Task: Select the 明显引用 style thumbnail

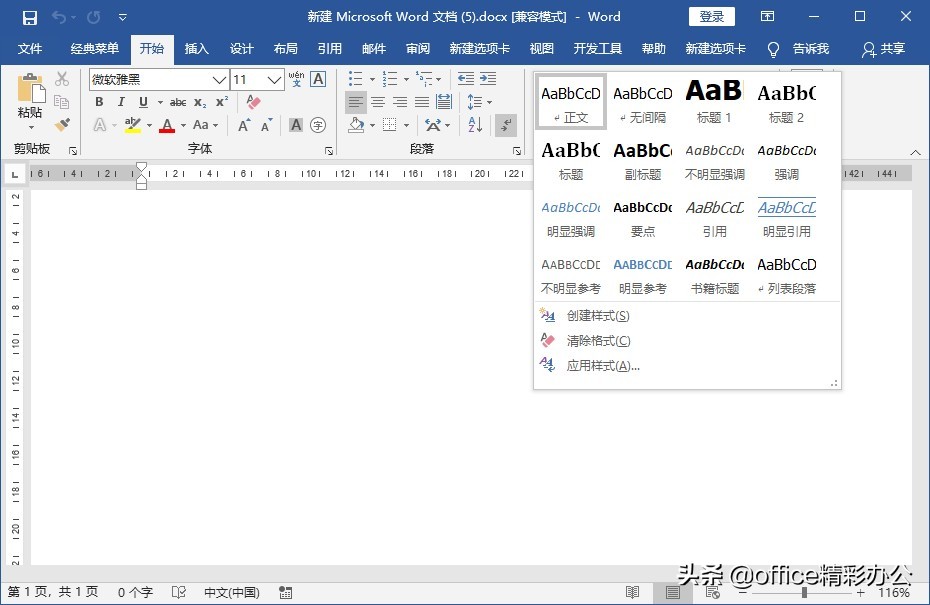Action: pos(786,216)
